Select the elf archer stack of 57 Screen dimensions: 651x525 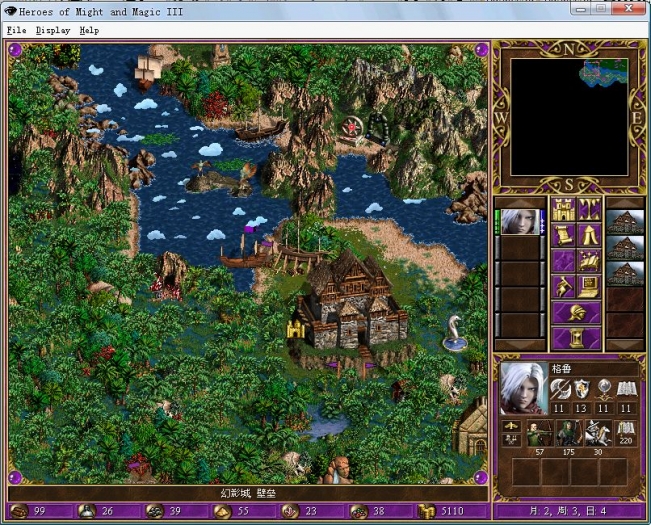[x=540, y=433]
